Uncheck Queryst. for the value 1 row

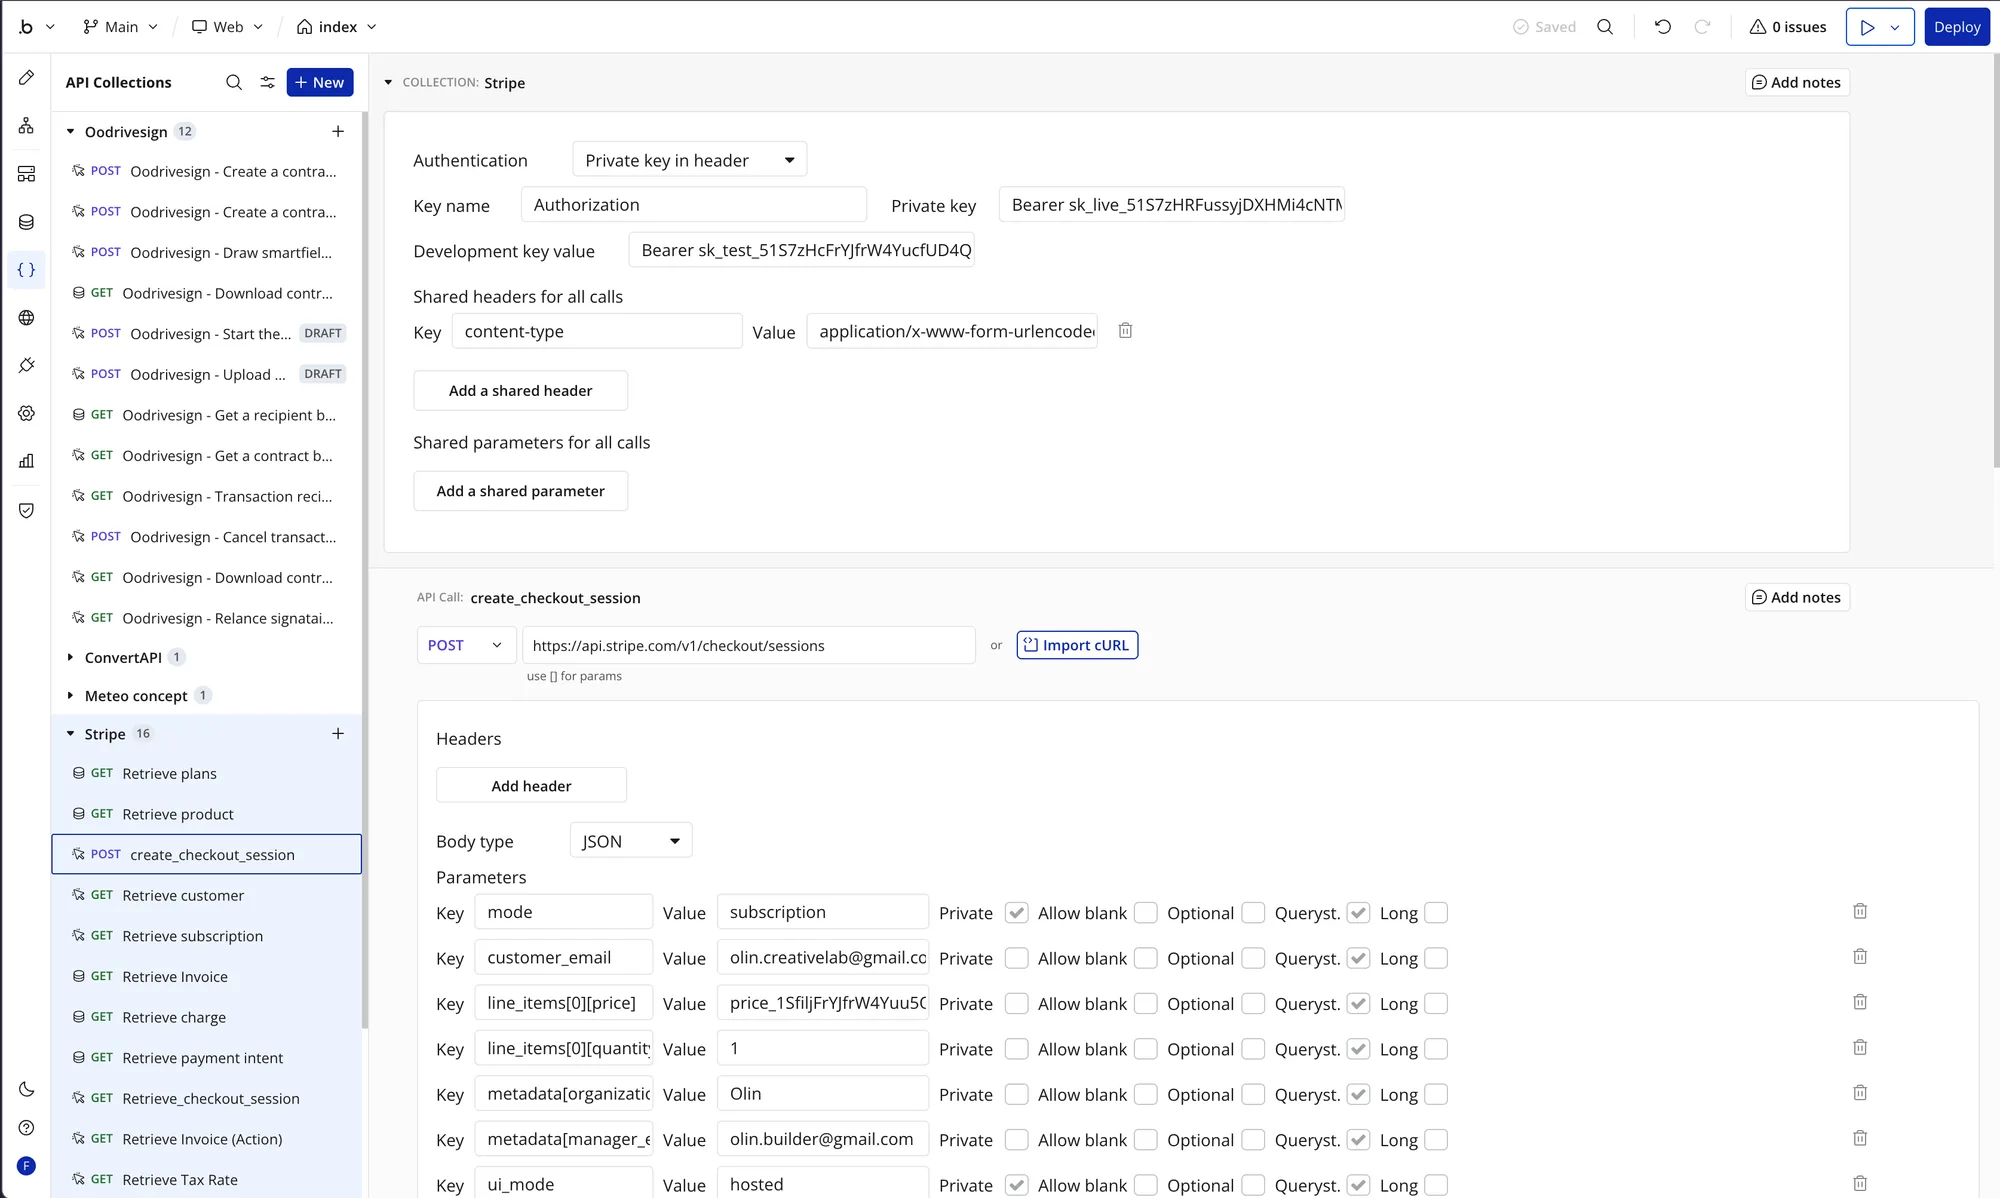[x=1358, y=1049]
